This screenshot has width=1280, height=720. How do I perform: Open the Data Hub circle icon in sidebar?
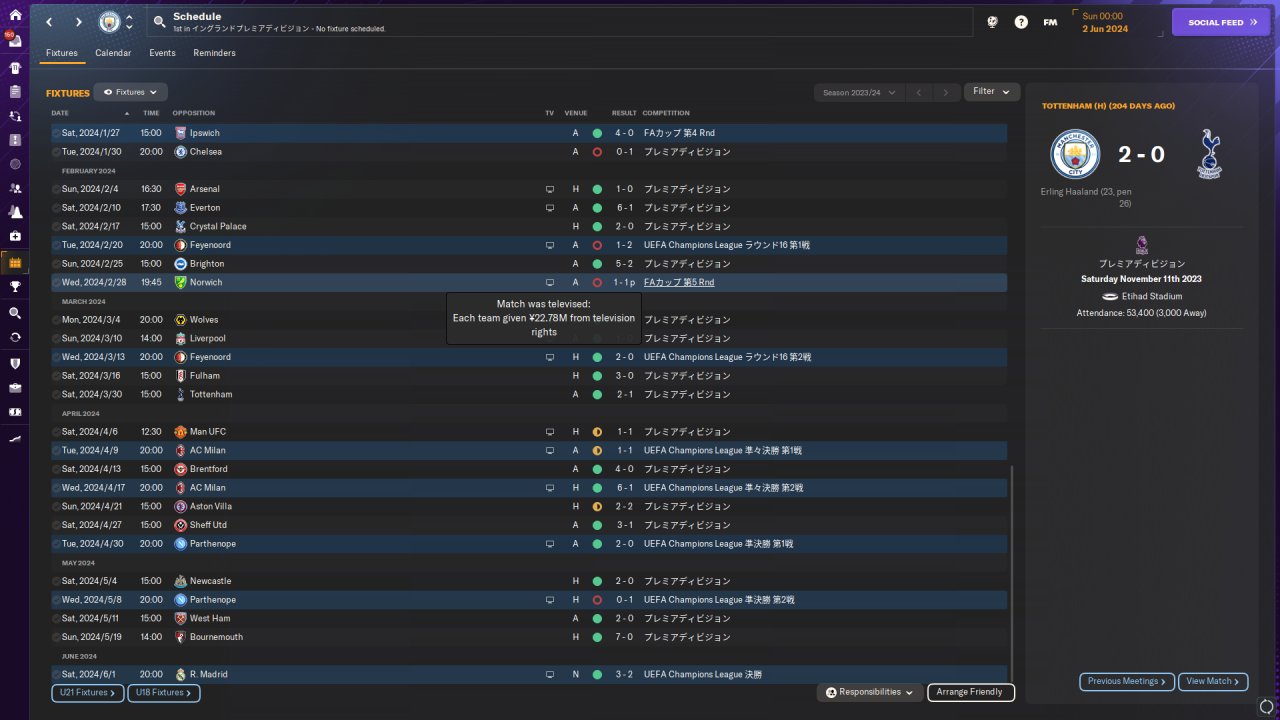[15, 164]
